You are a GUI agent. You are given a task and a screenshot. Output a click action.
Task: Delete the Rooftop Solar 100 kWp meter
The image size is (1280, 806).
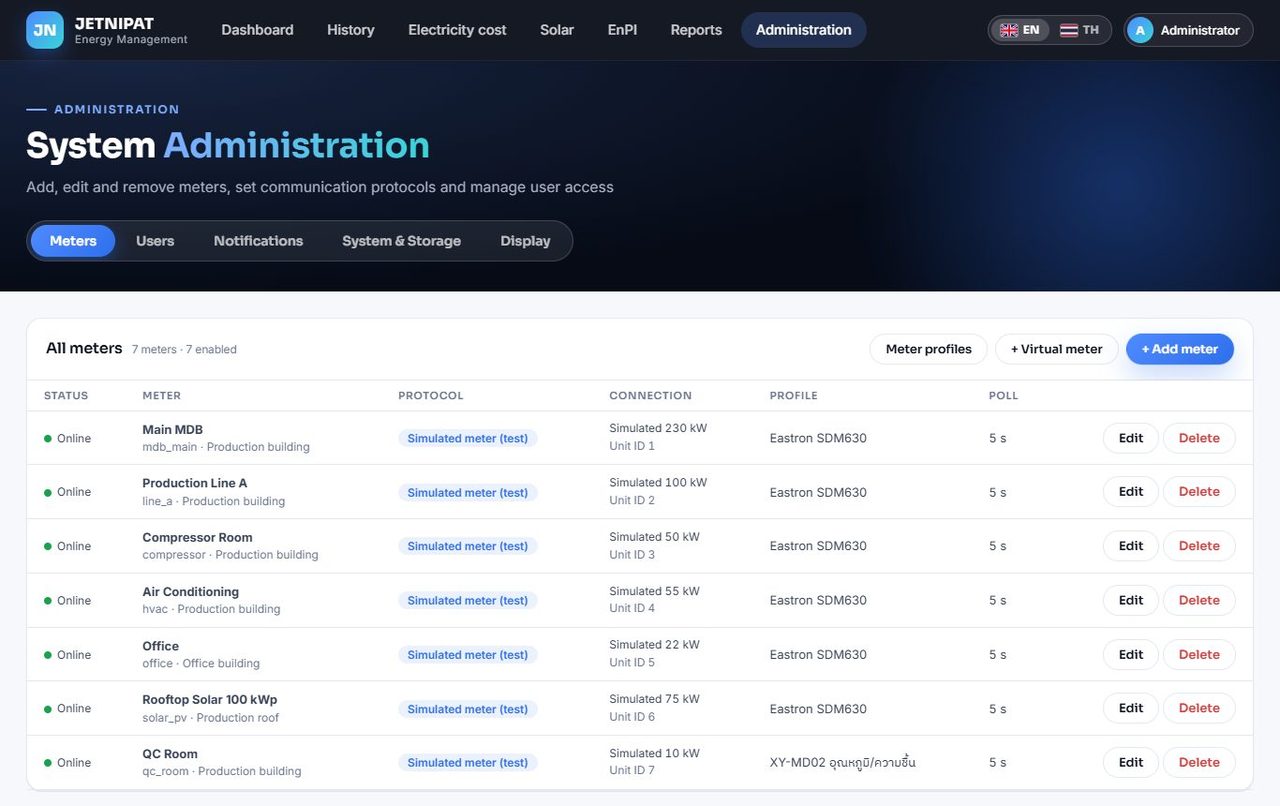tap(1199, 708)
